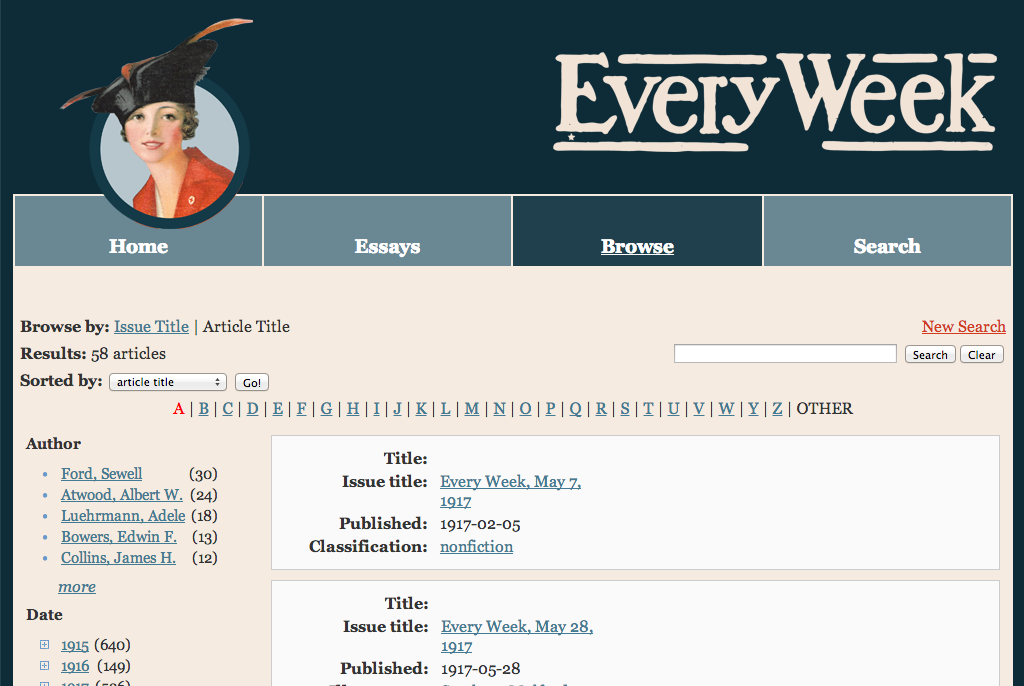Switch to the Search tab
This screenshot has width=1024, height=686.
[x=887, y=246]
